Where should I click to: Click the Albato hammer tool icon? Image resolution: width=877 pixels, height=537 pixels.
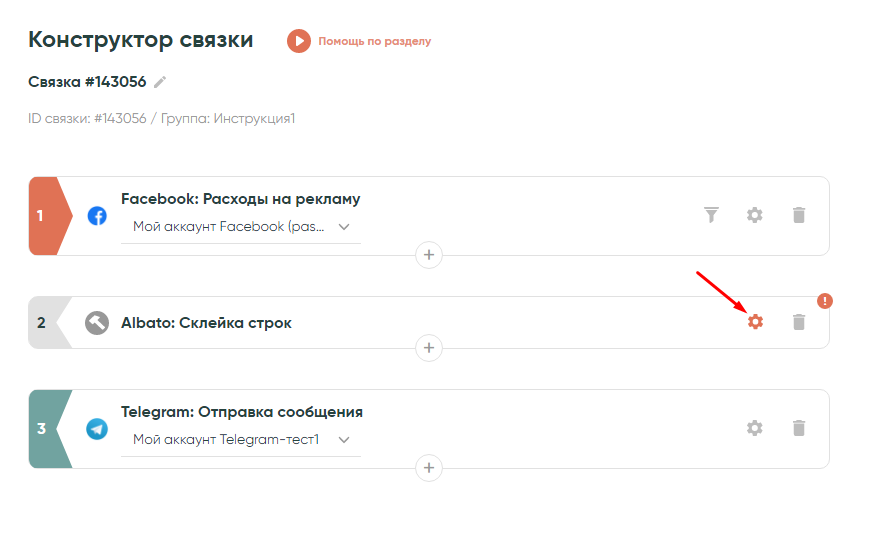tap(97, 322)
